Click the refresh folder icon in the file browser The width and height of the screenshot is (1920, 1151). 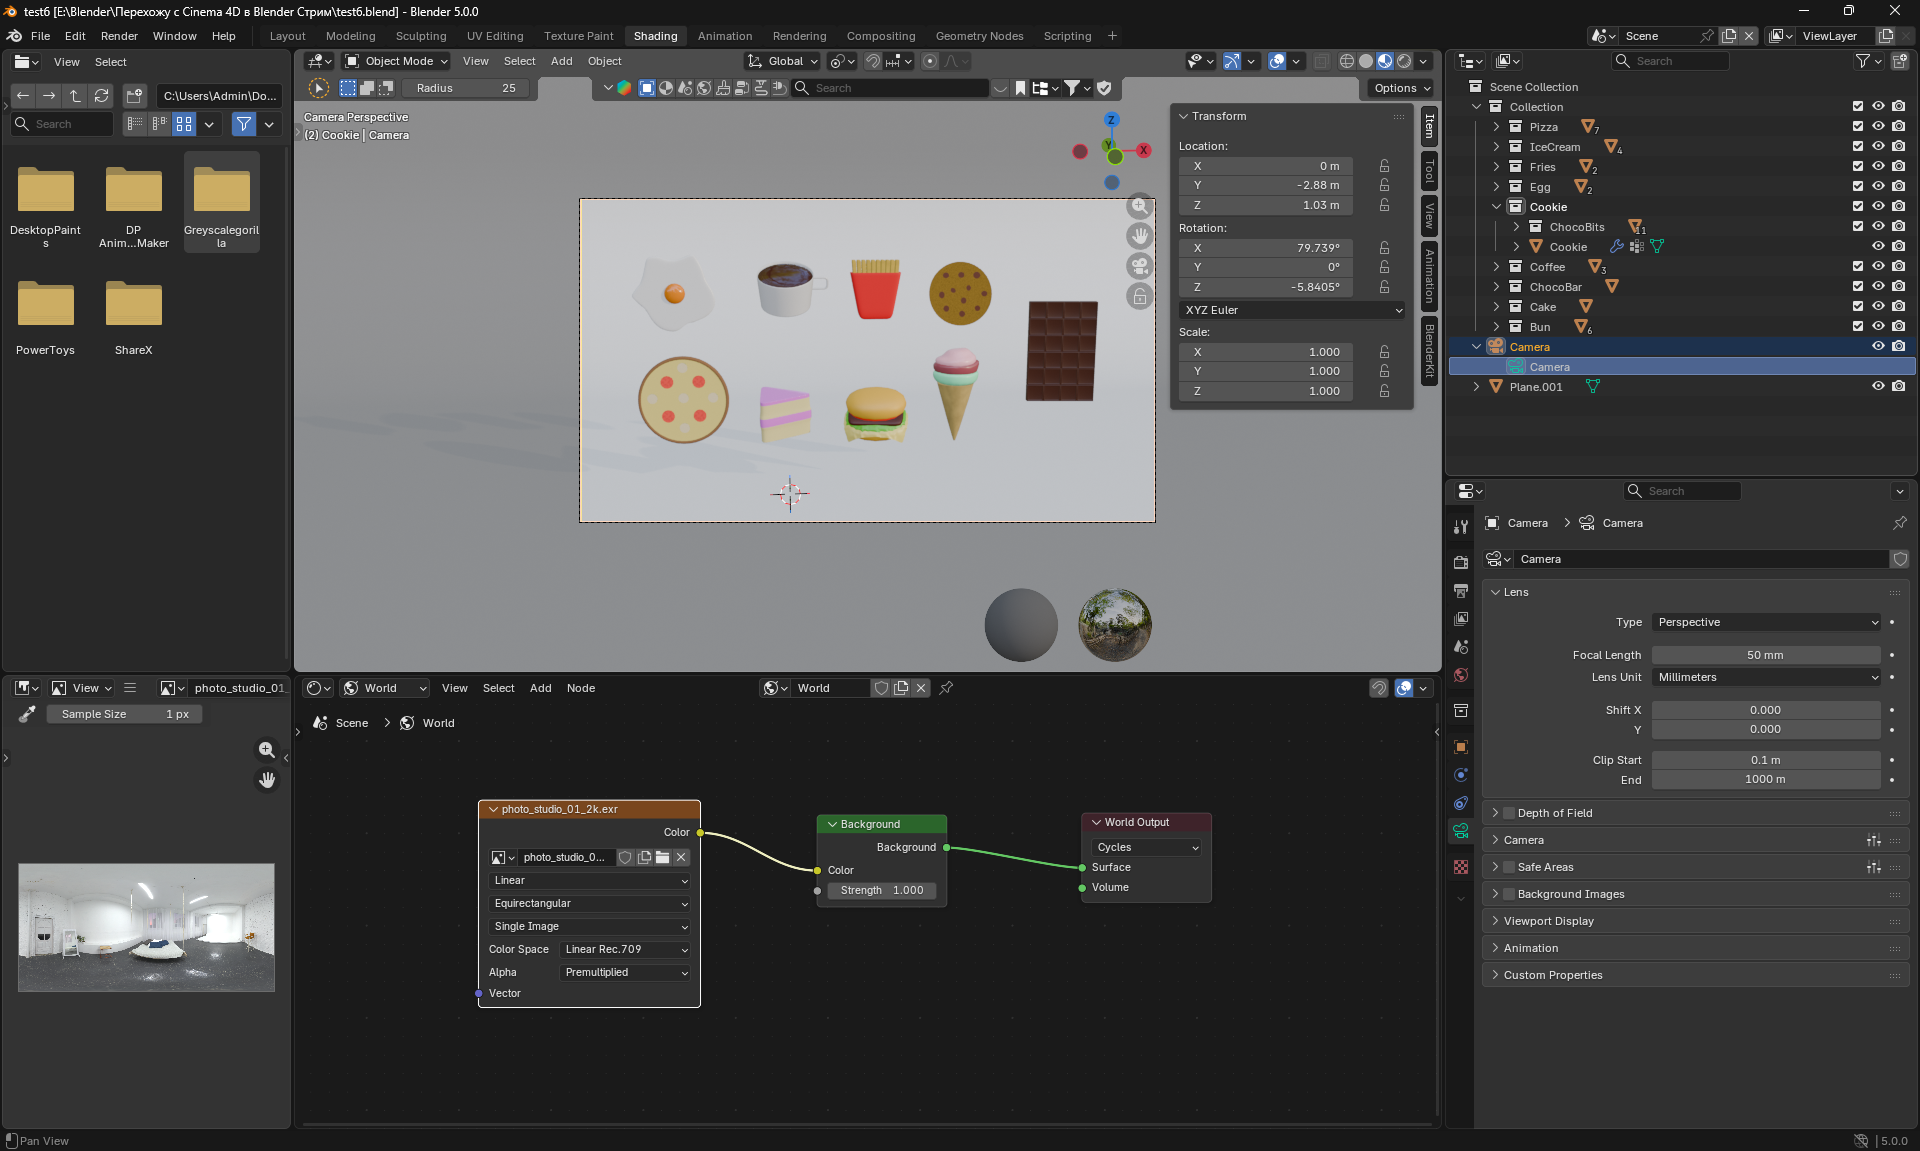tap(101, 96)
